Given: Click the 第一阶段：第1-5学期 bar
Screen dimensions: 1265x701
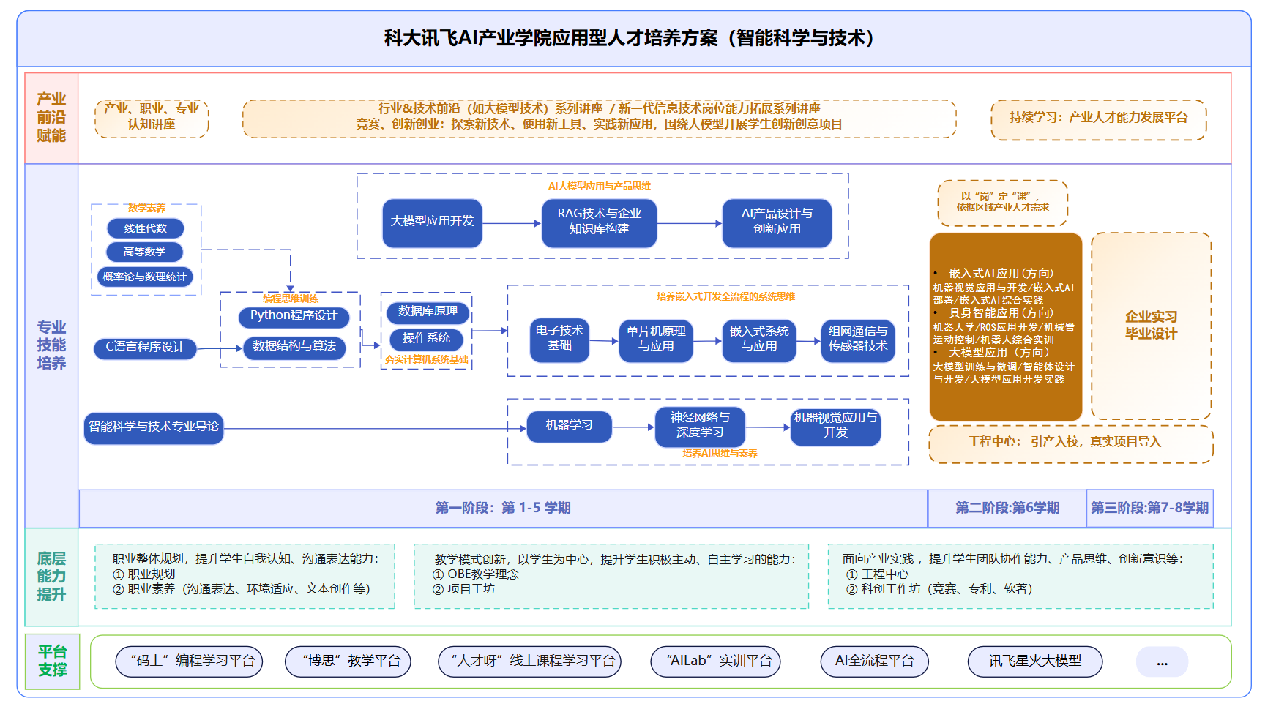Looking at the screenshot, I should (x=503, y=508).
